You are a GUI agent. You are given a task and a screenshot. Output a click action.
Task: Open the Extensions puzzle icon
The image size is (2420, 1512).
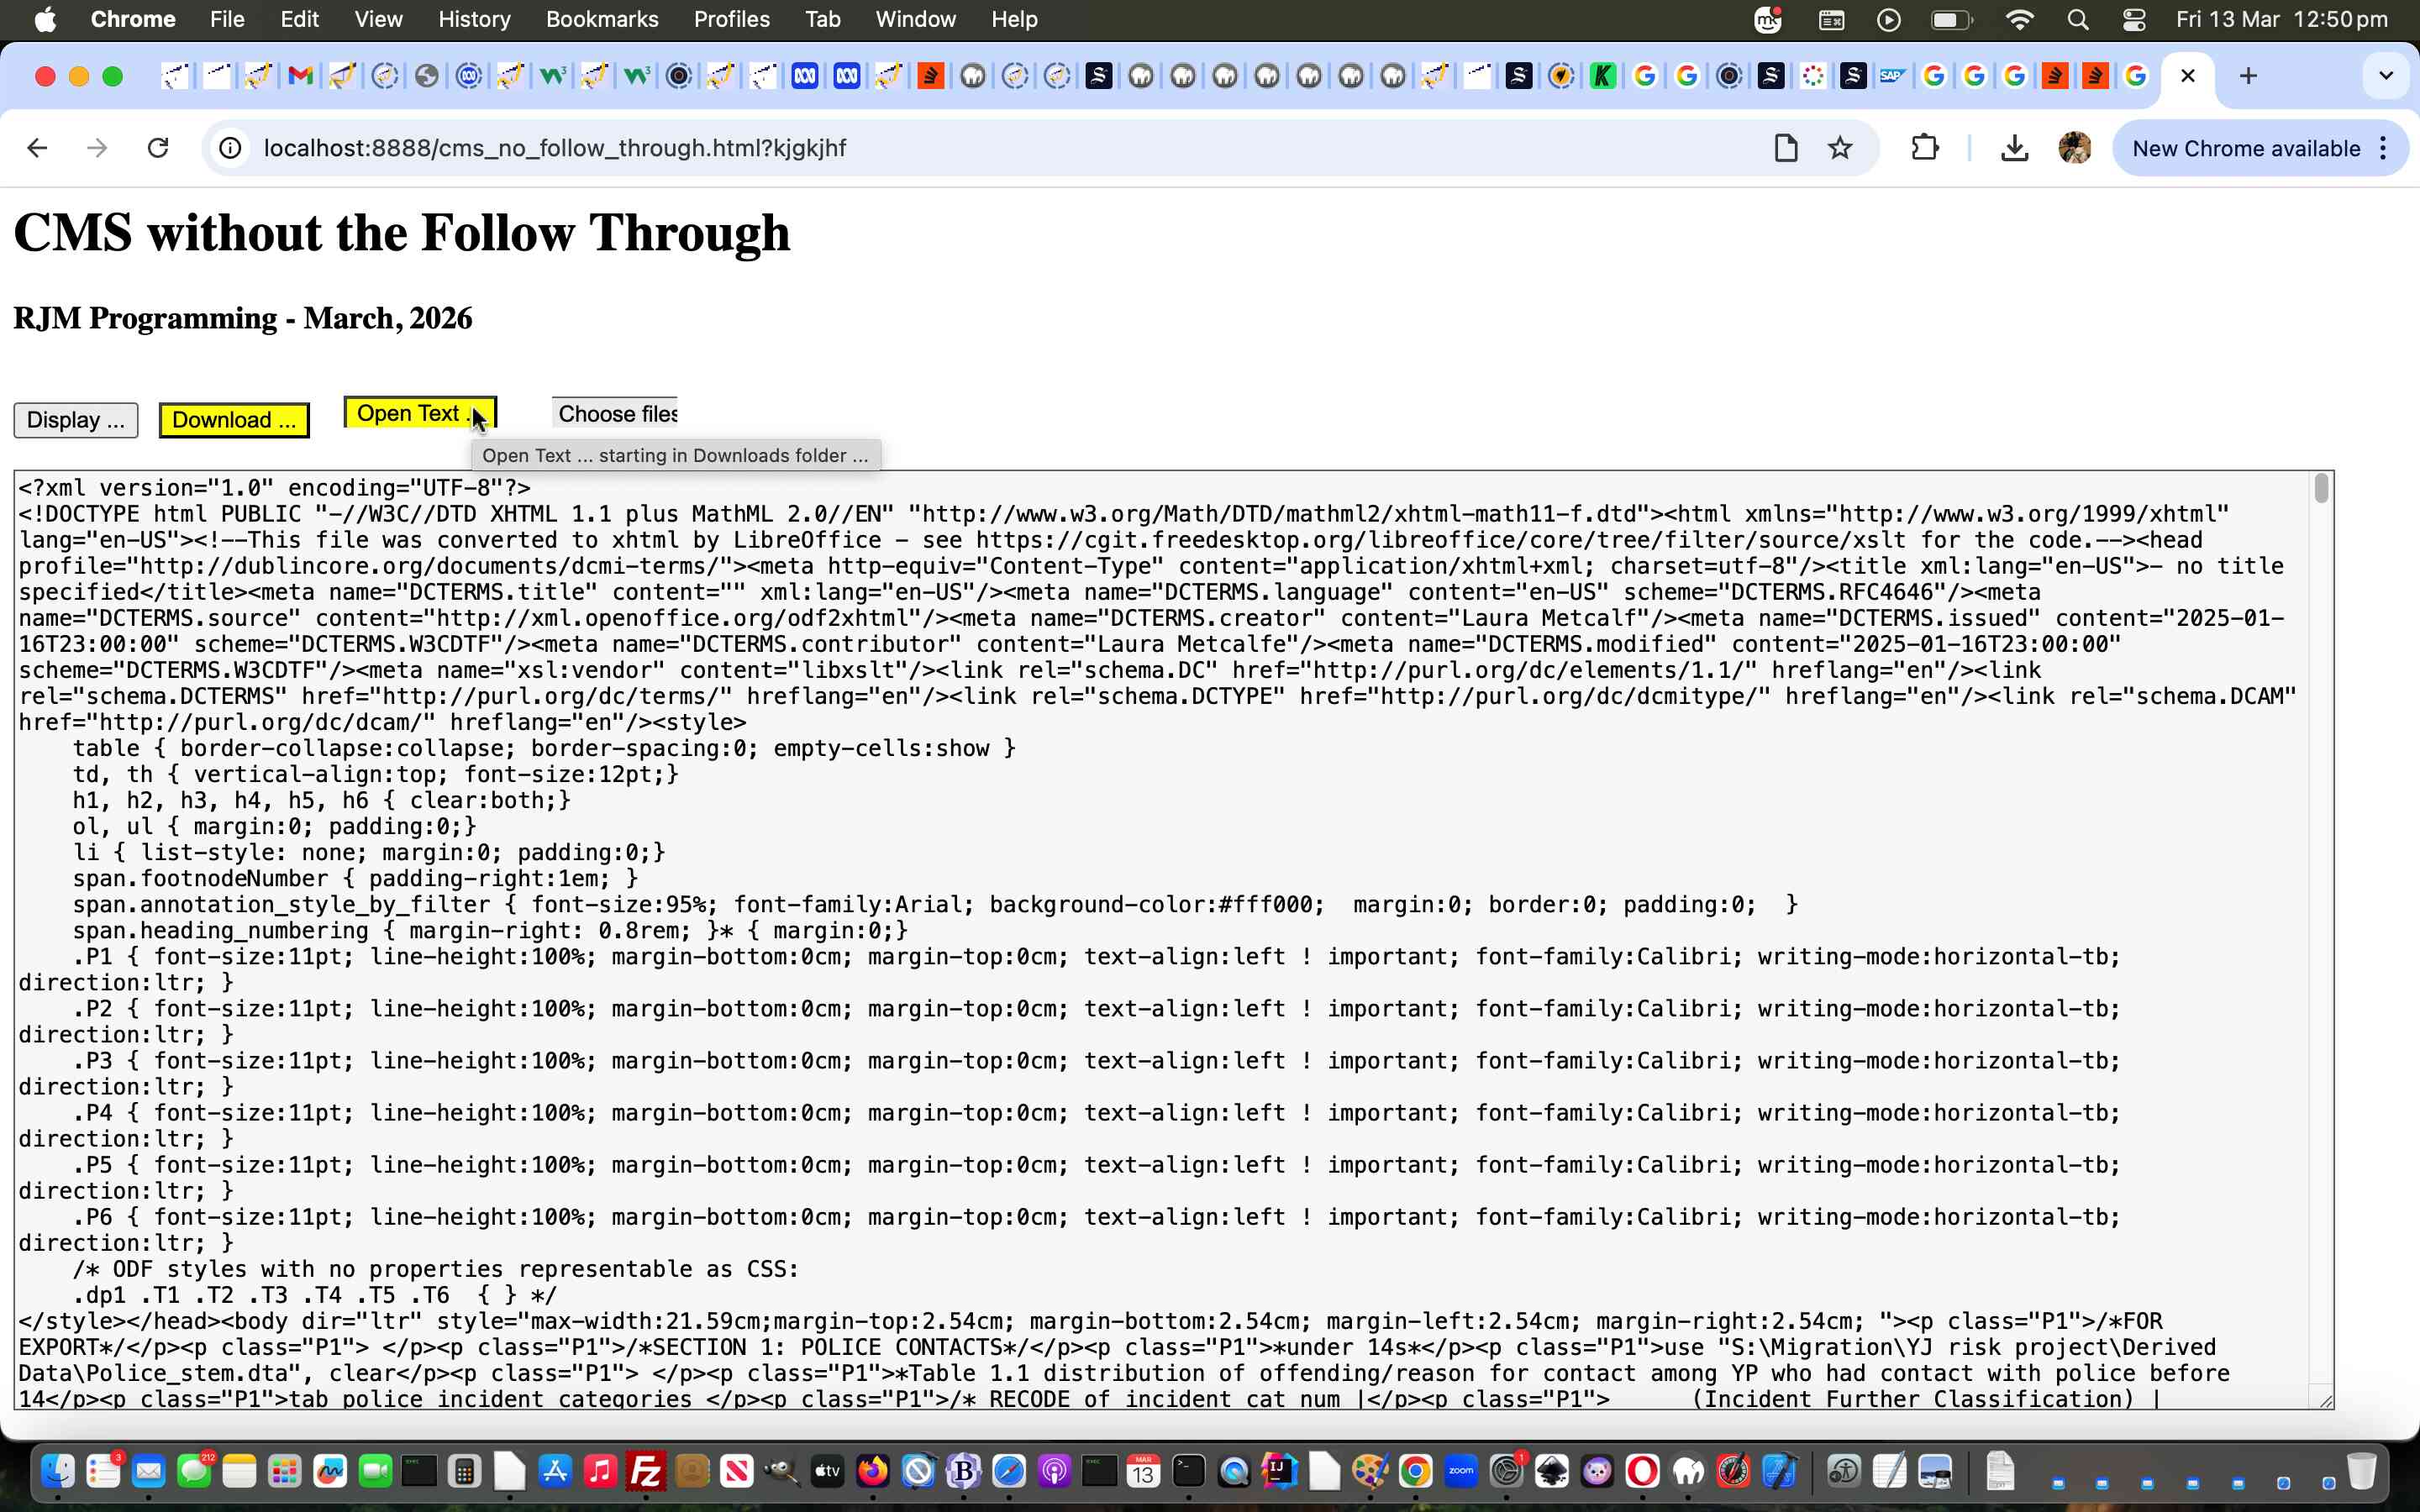(x=1924, y=148)
